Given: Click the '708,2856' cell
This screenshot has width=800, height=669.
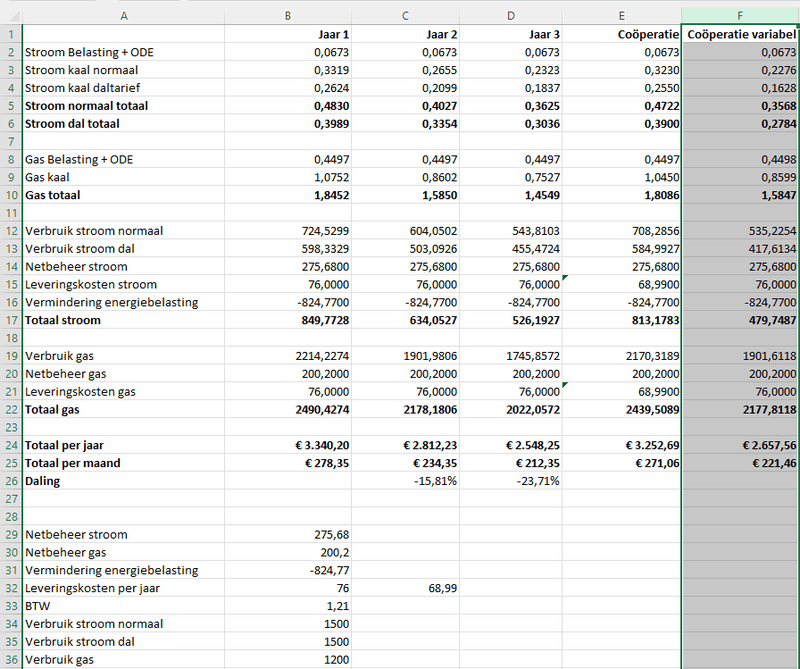Looking at the screenshot, I should [621, 231].
